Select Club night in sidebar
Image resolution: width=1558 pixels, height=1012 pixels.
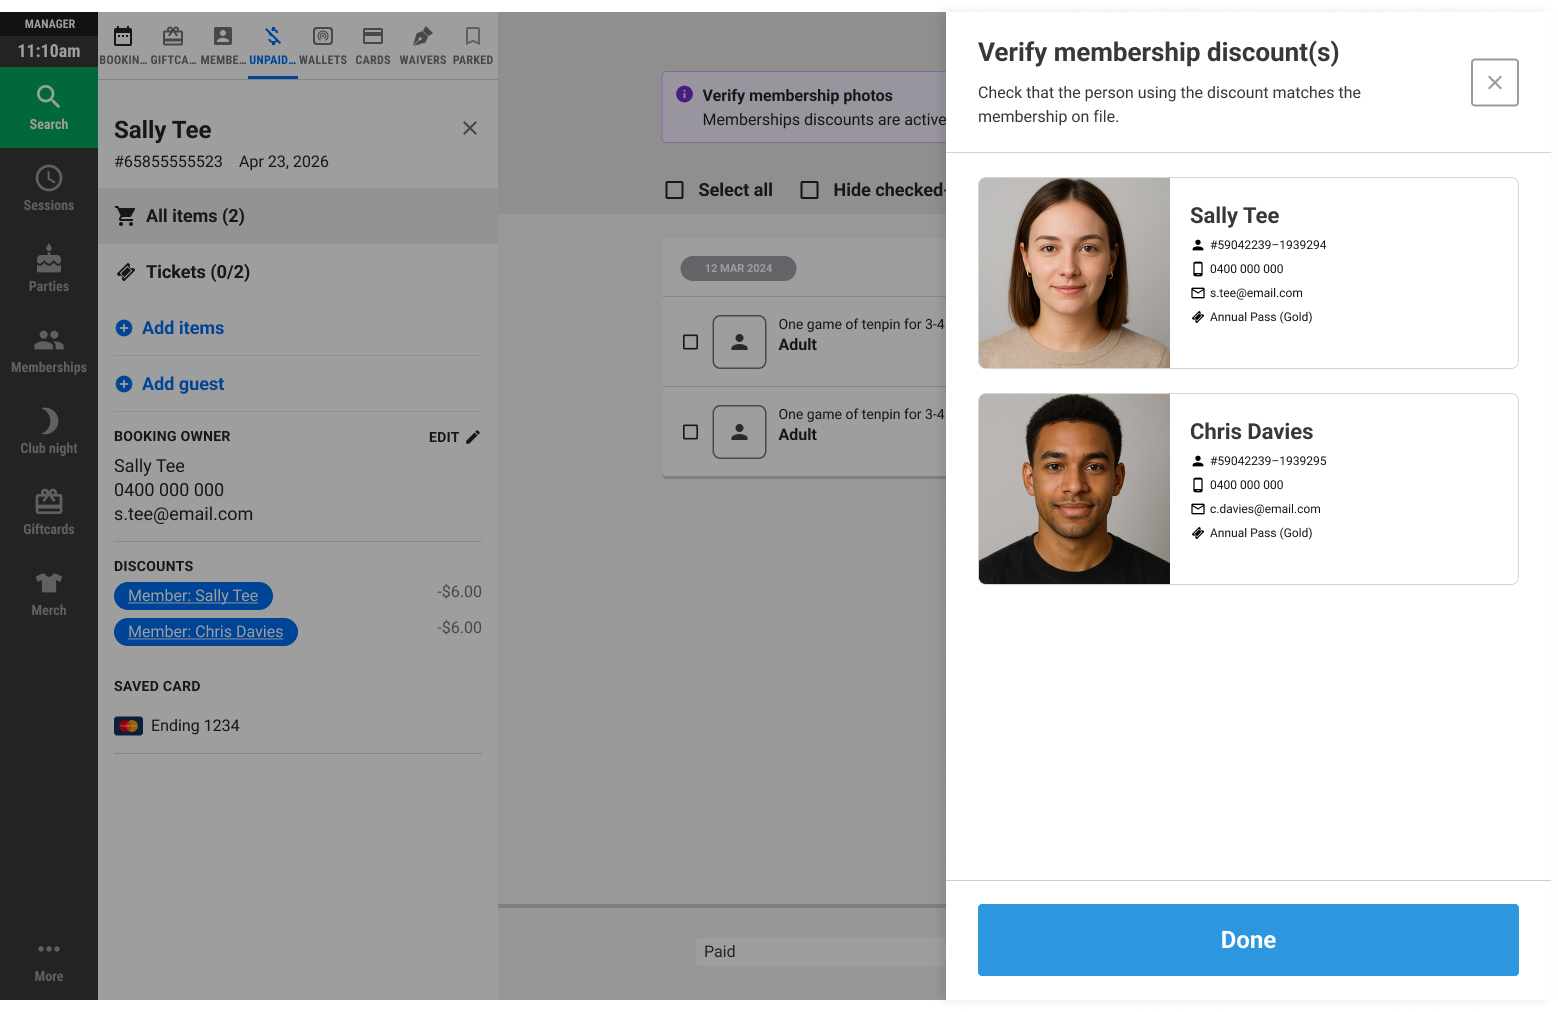48,432
